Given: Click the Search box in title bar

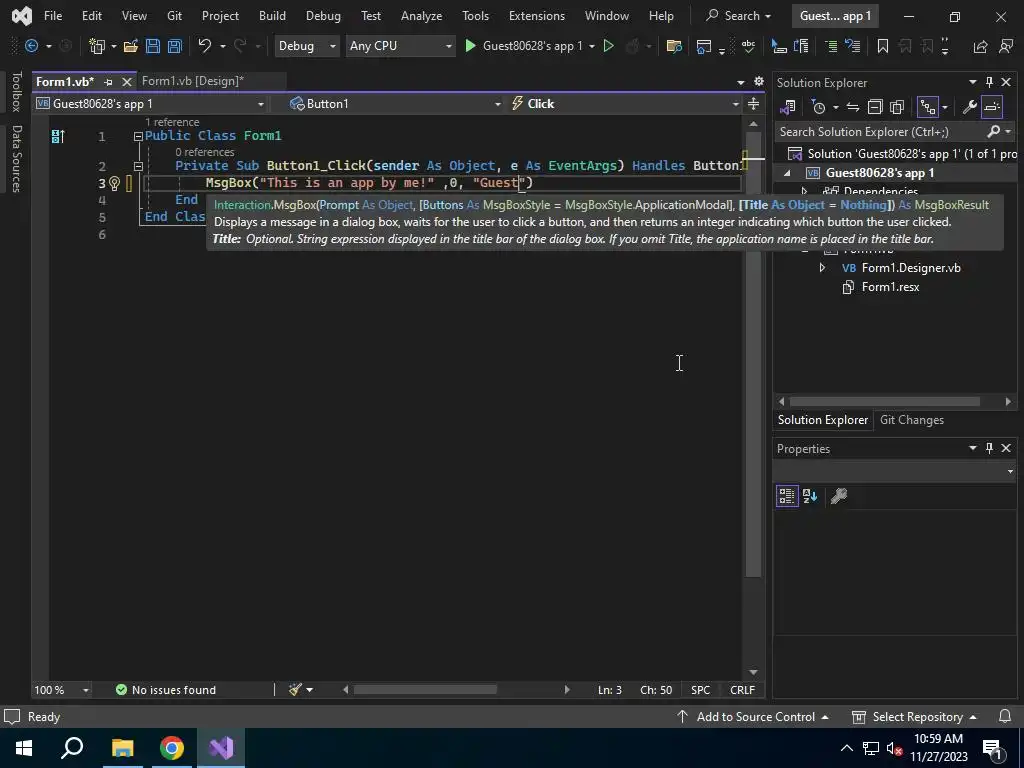Looking at the screenshot, I should pyautogui.click(x=739, y=16).
